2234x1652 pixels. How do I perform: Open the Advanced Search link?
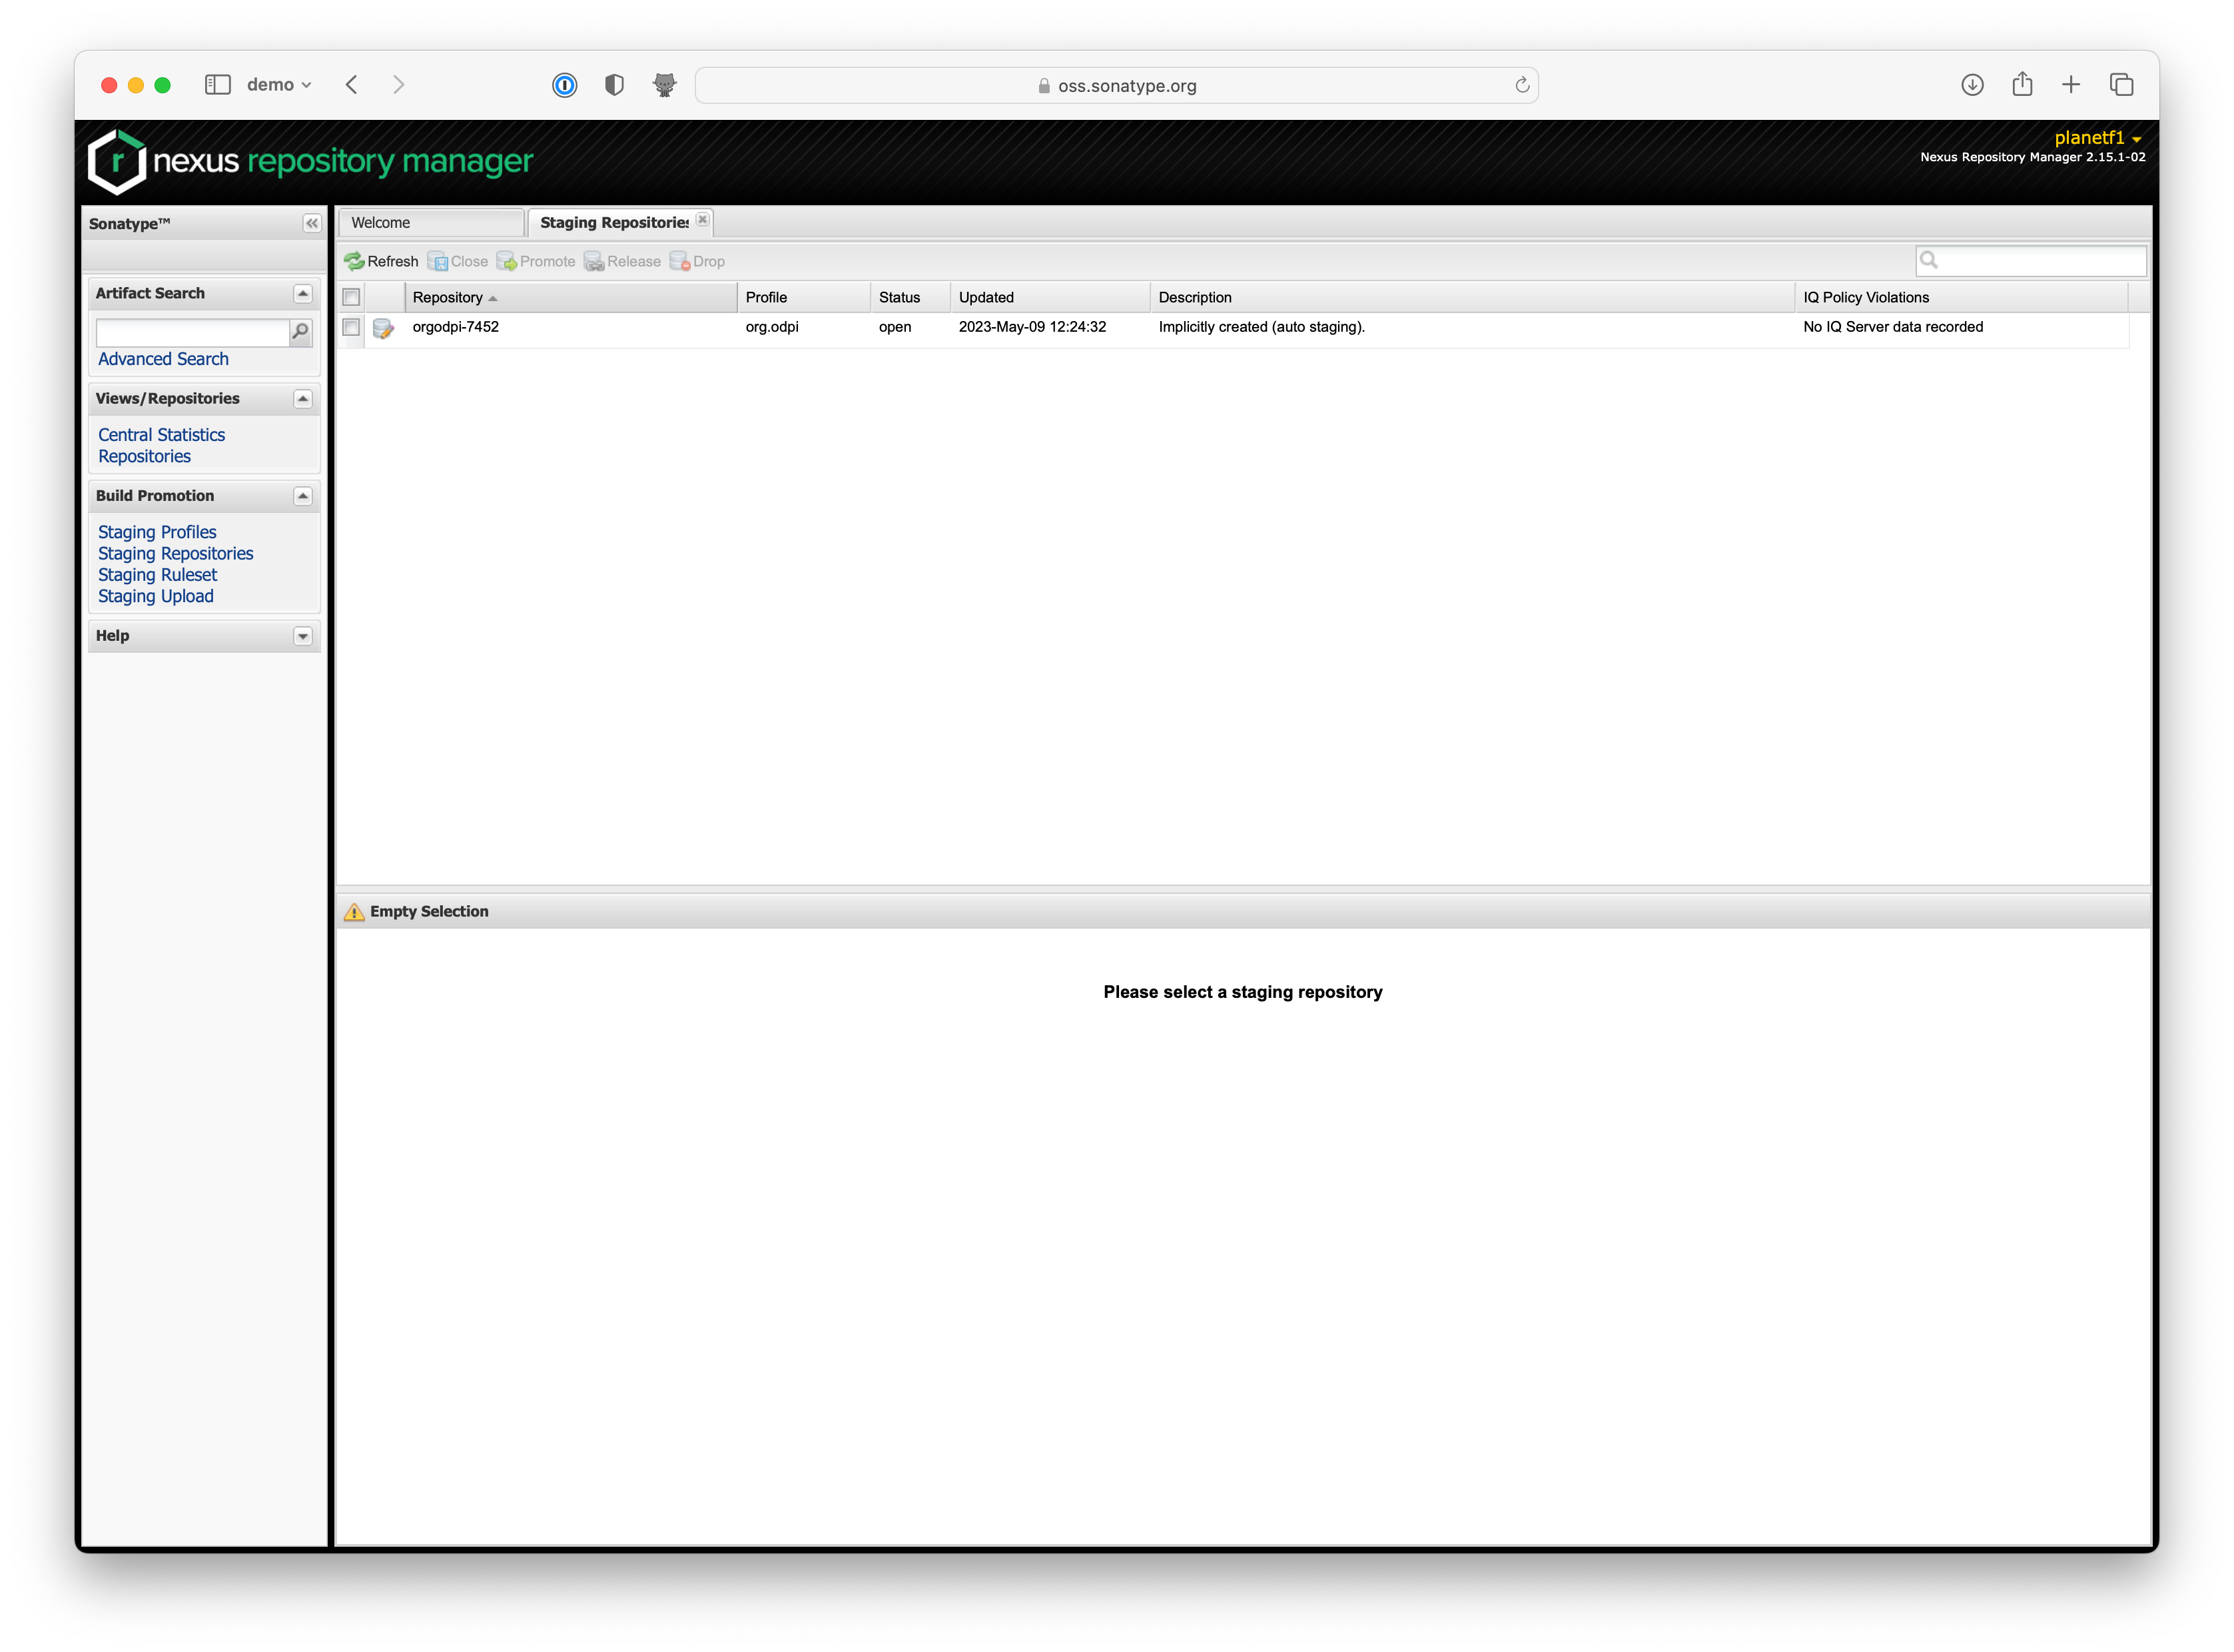tap(163, 359)
